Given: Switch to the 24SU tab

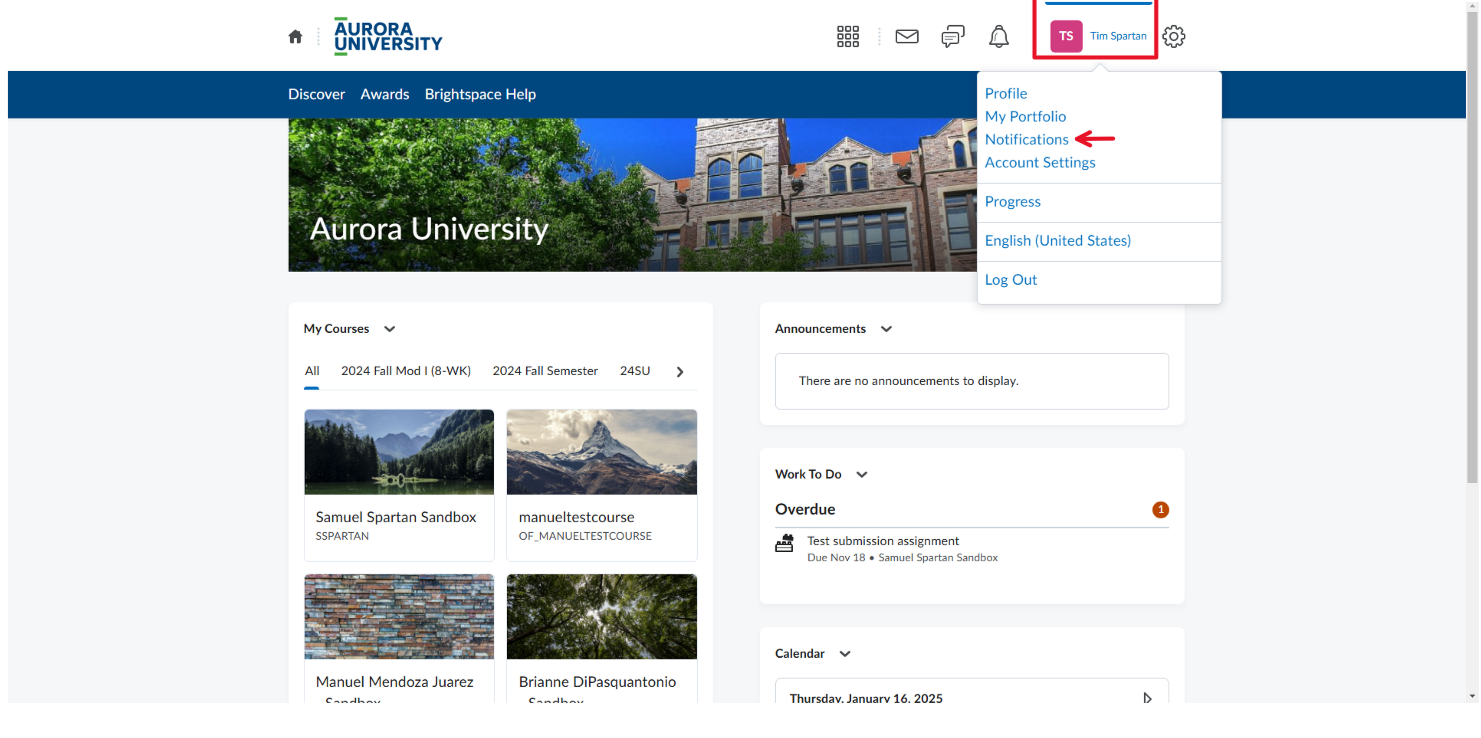Looking at the screenshot, I should [x=635, y=371].
